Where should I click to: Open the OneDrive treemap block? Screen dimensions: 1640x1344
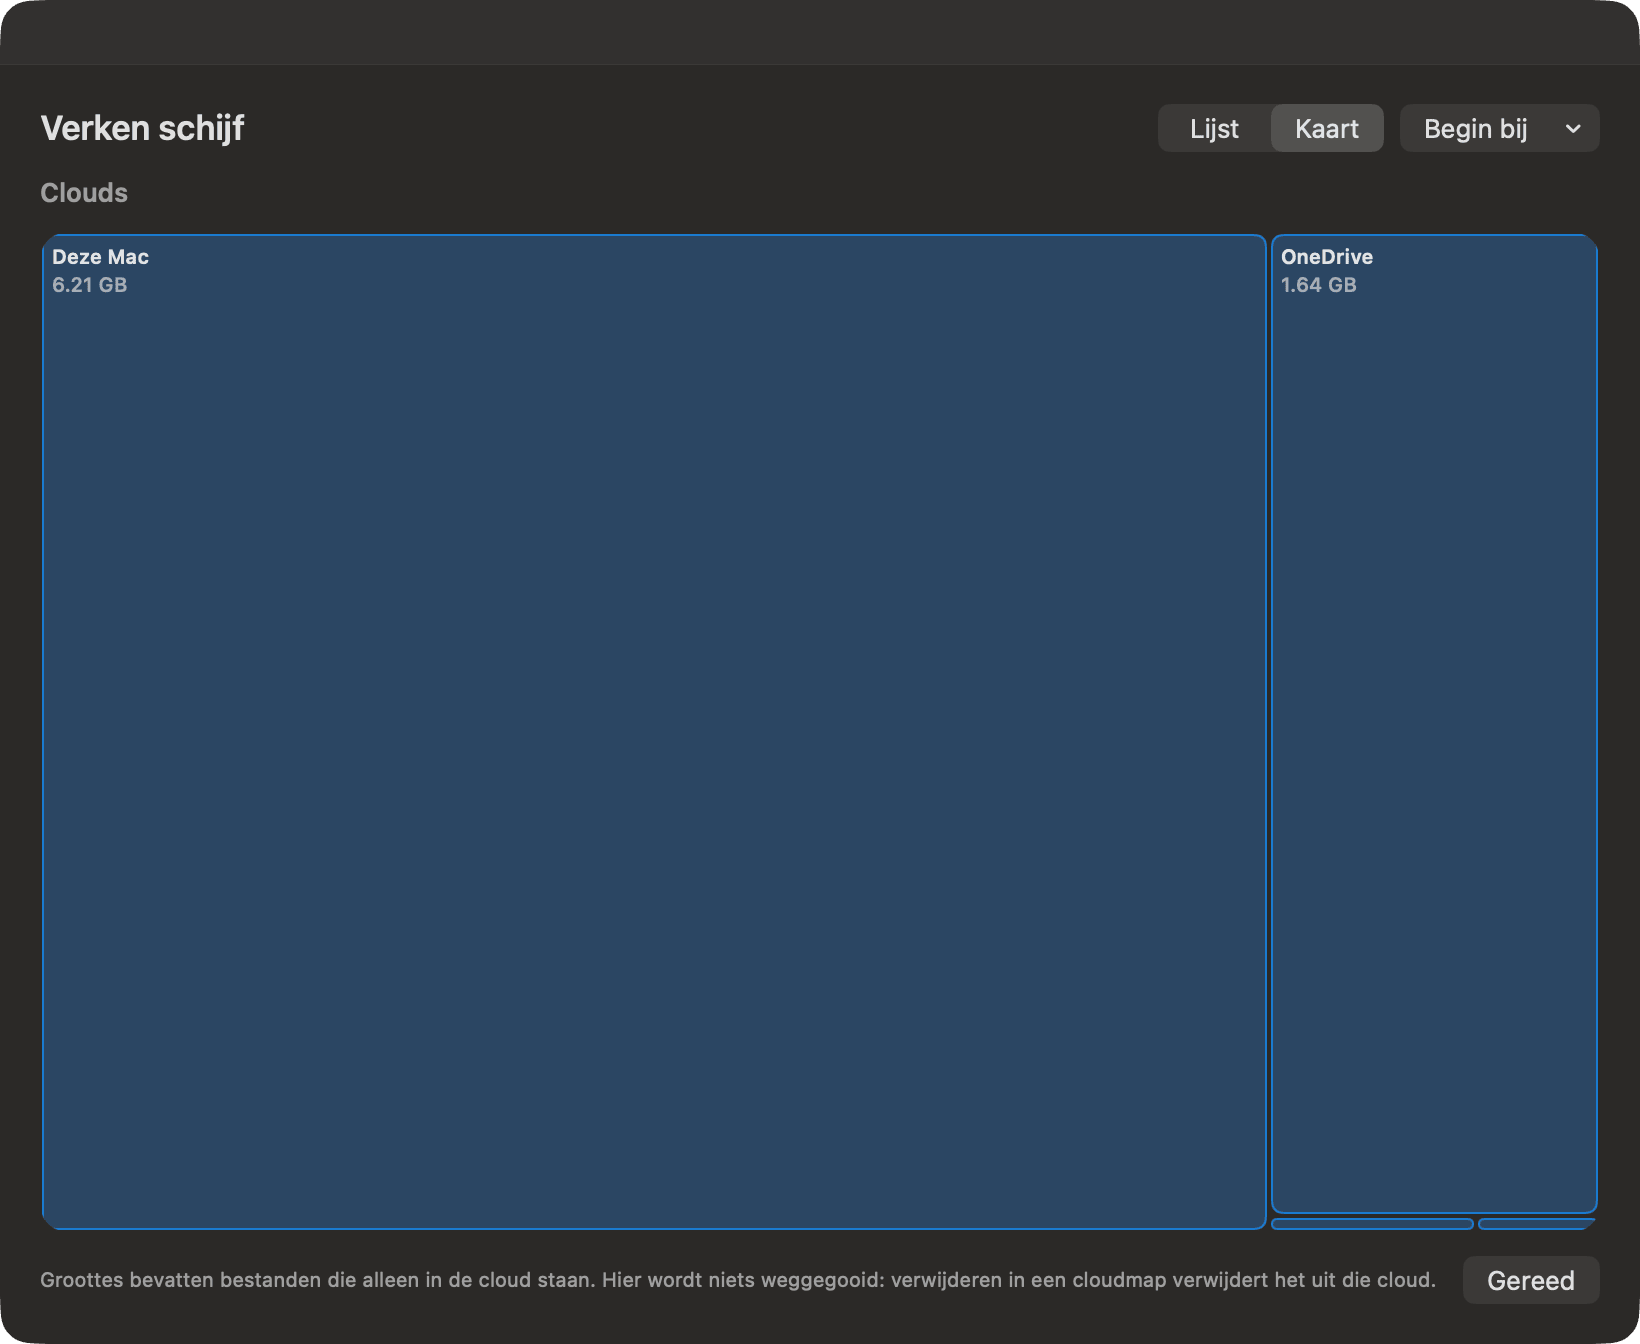tap(1434, 724)
